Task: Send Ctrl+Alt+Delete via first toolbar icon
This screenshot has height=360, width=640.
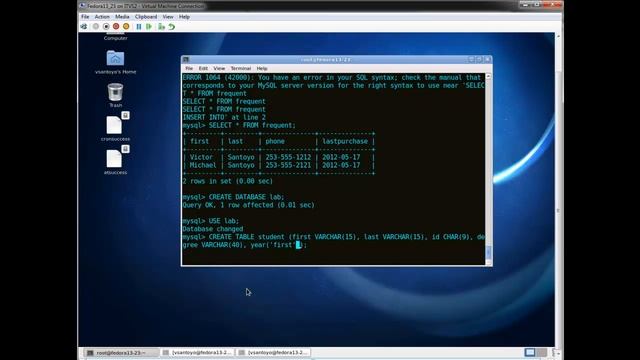Action: (84, 27)
